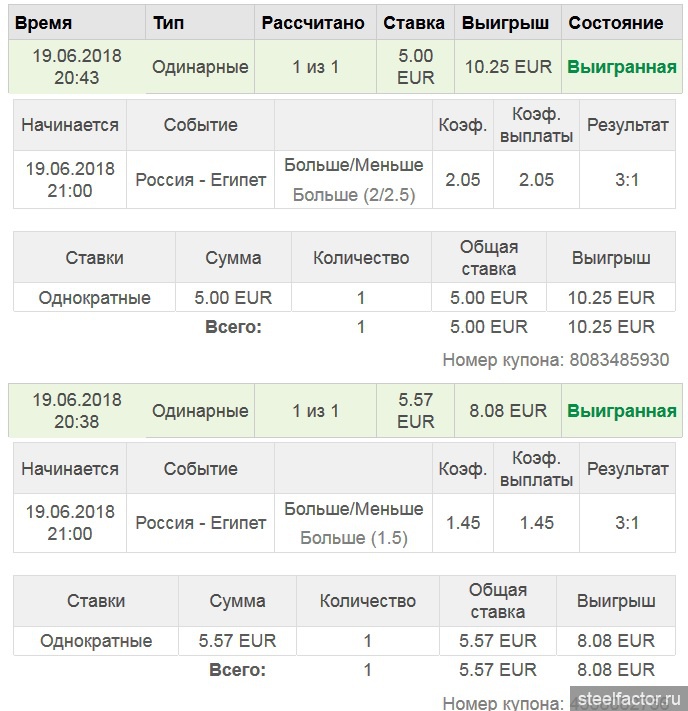The height and width of the screenshot is (711, 688).
Task: Click the 10.25 EUR payout in green row
Action: pos(508,67)
